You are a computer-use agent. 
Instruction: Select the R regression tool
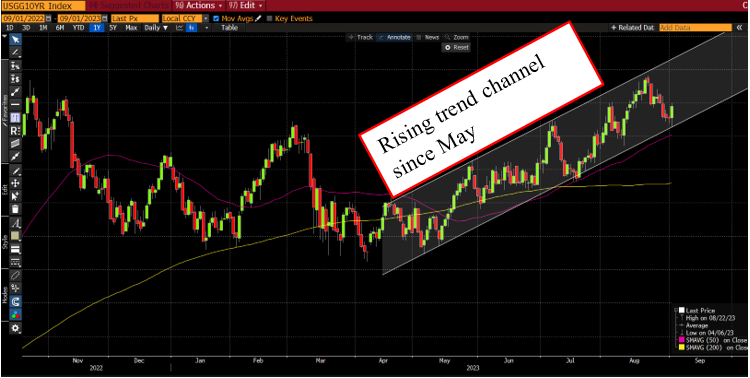pyautogui.click(x=15, y=130)
